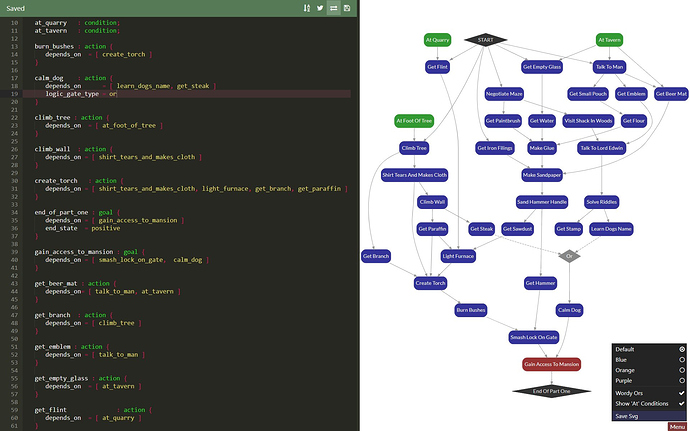This screenshot has height=431, width=690.
Task: Select the Talk To Lord Edwin node
Action: (602, 148)
